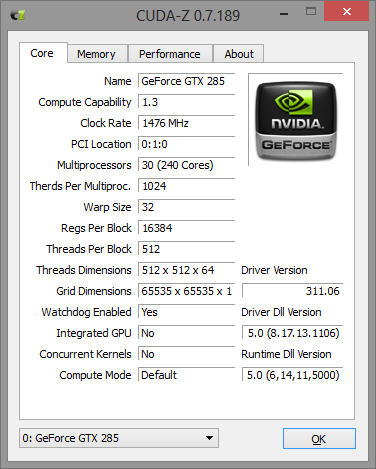Screen dimensions: 376x469
Task: Switch to the Memory tab
Action: [96, 54]
